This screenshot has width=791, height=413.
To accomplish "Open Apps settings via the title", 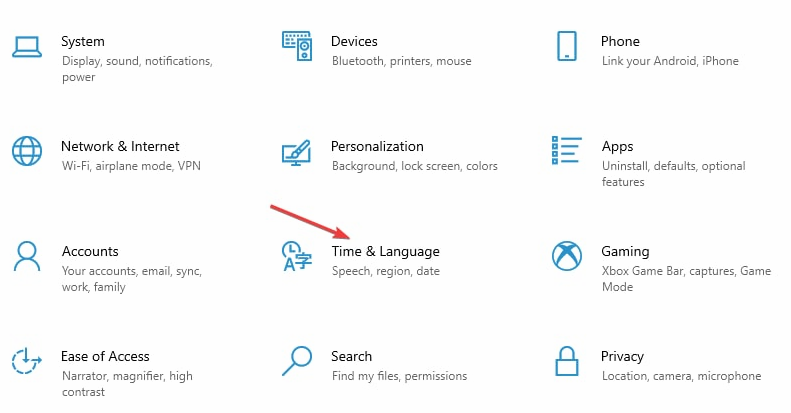I will click(618, 146).
